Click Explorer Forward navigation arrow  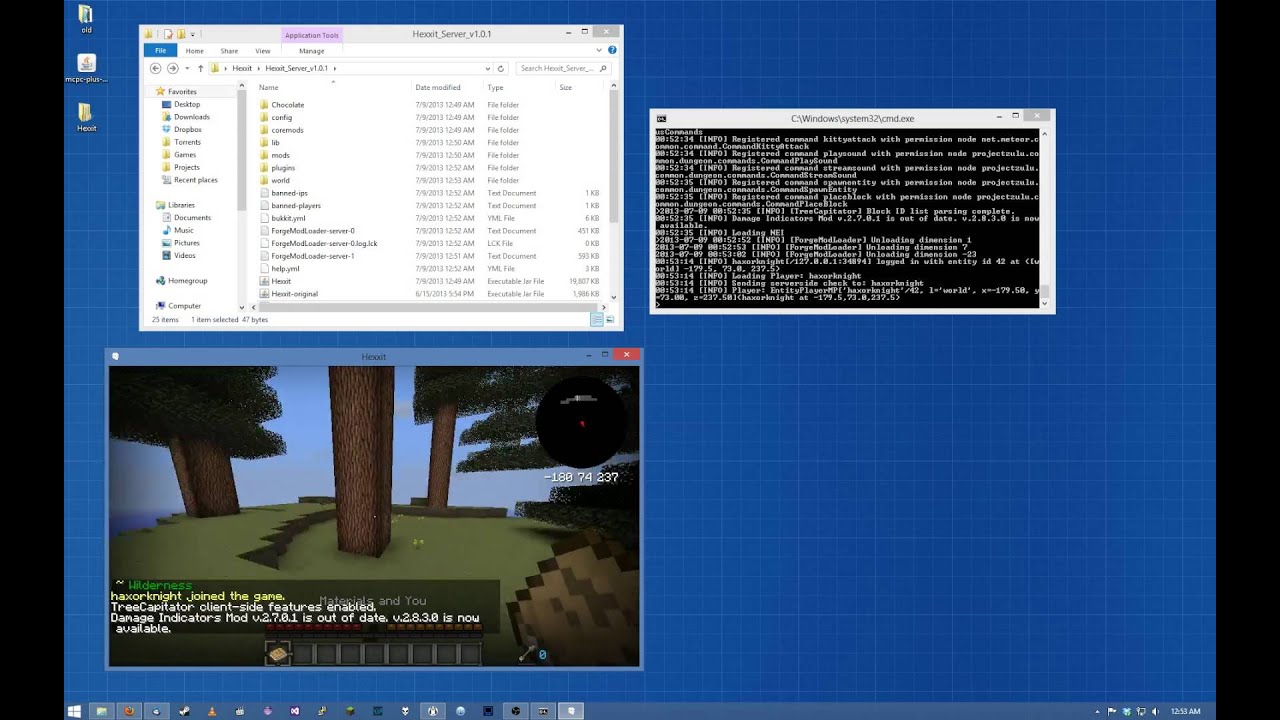(172, 68)
